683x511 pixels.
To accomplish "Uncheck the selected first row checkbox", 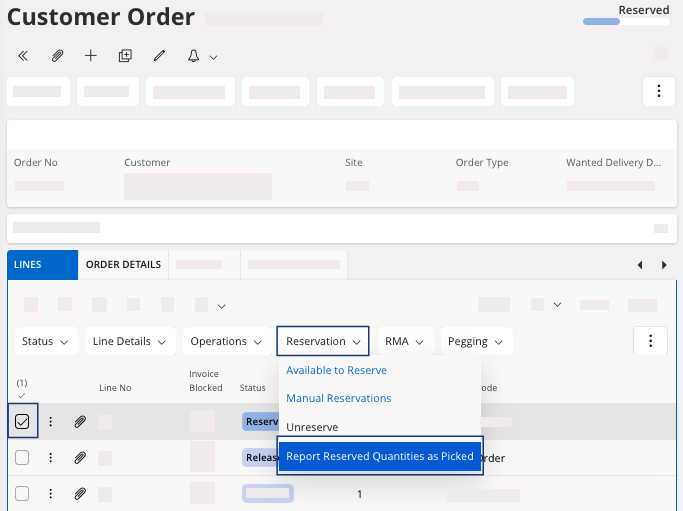I will (22, 422).
